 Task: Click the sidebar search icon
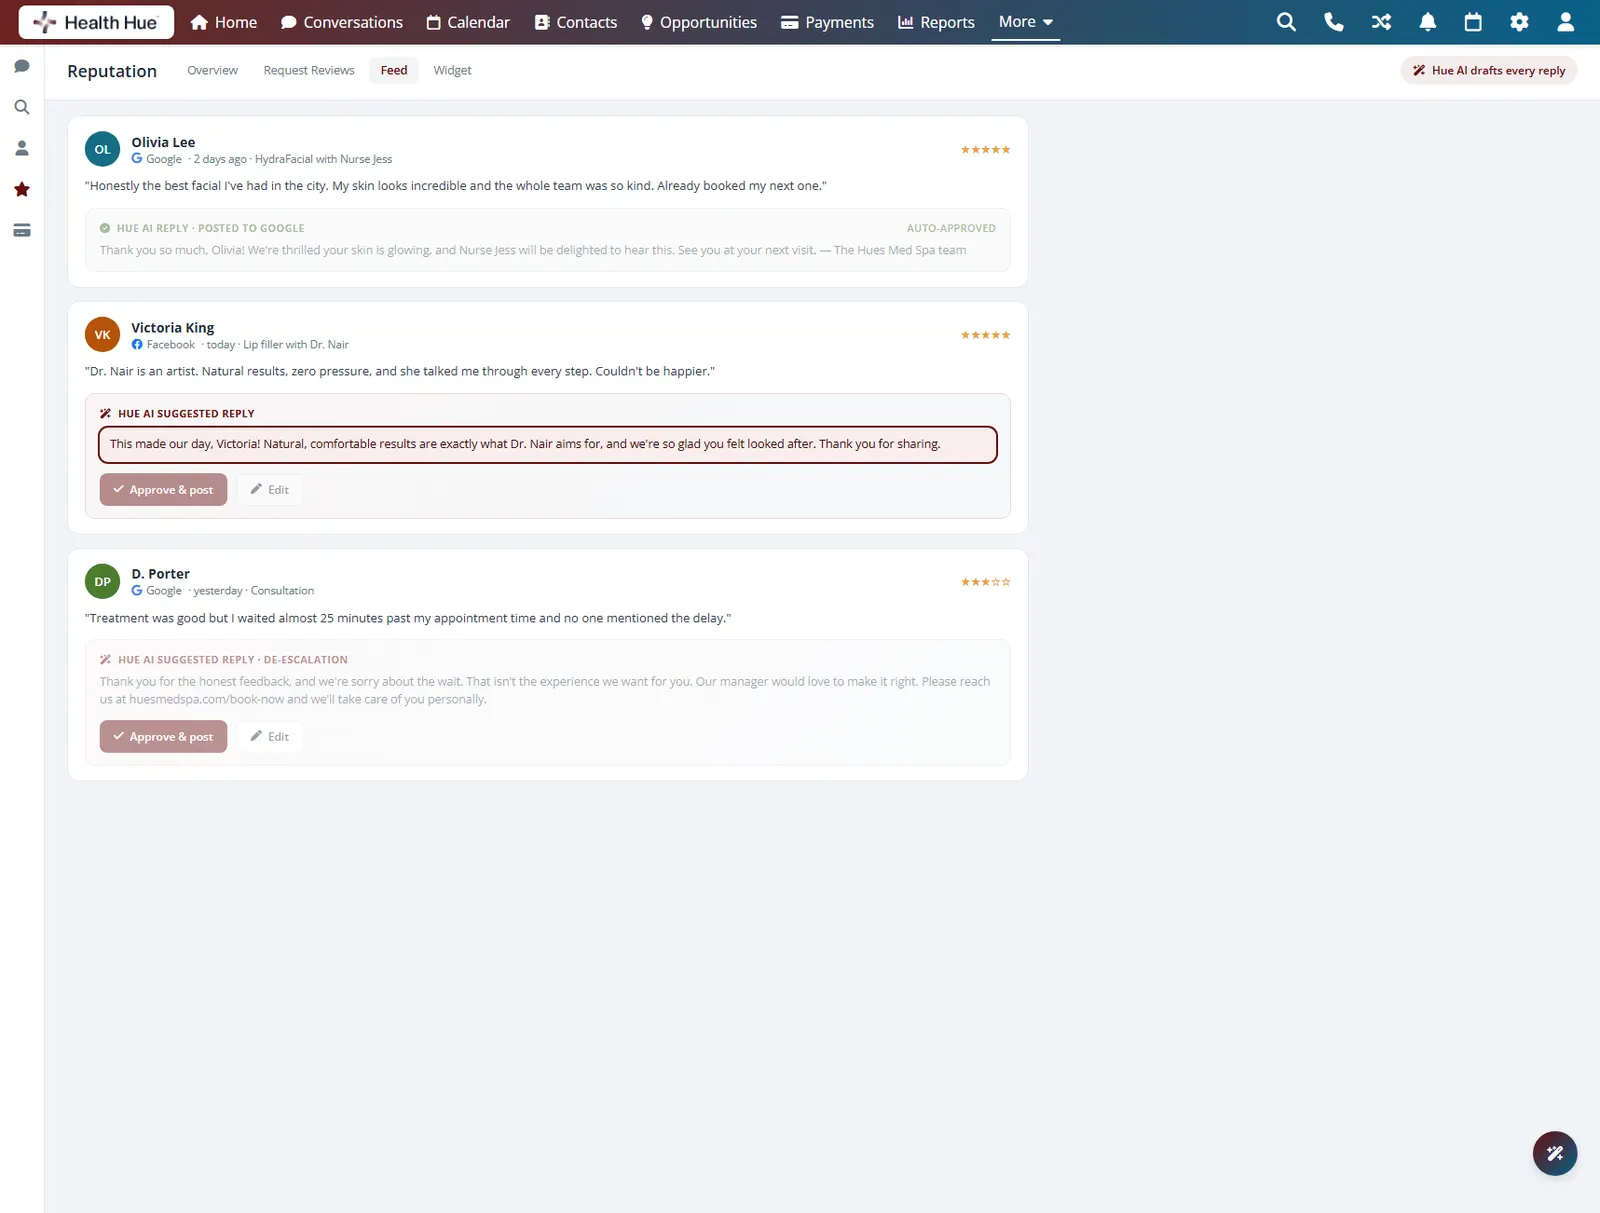click(x=22, y=107)
